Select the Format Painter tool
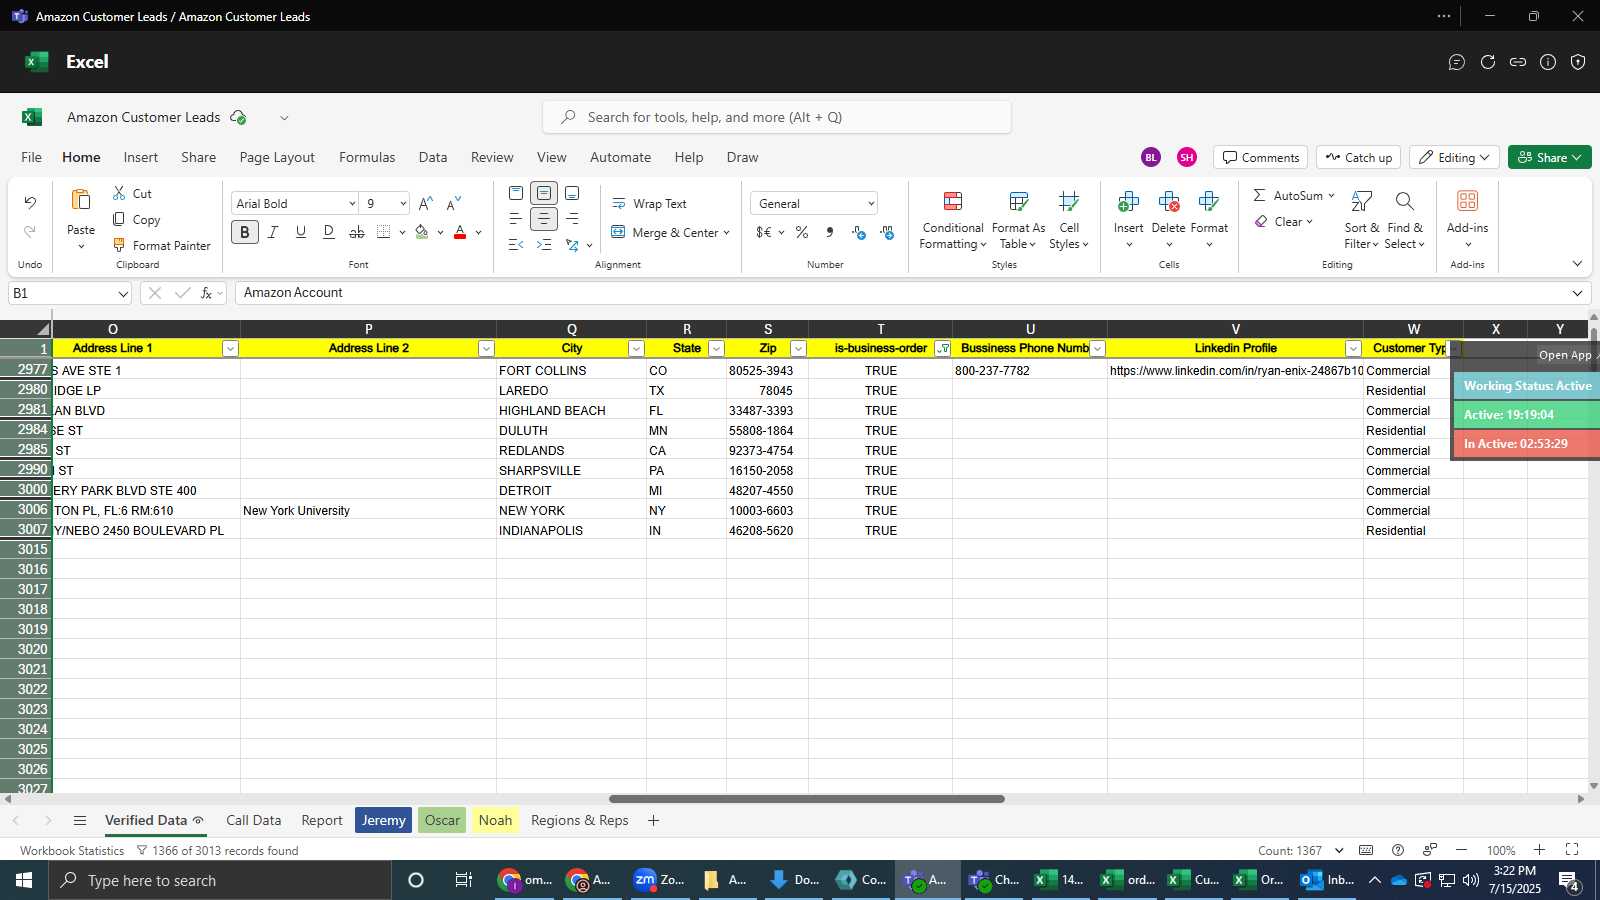The image size is (1600, 900). click(161, 245)
